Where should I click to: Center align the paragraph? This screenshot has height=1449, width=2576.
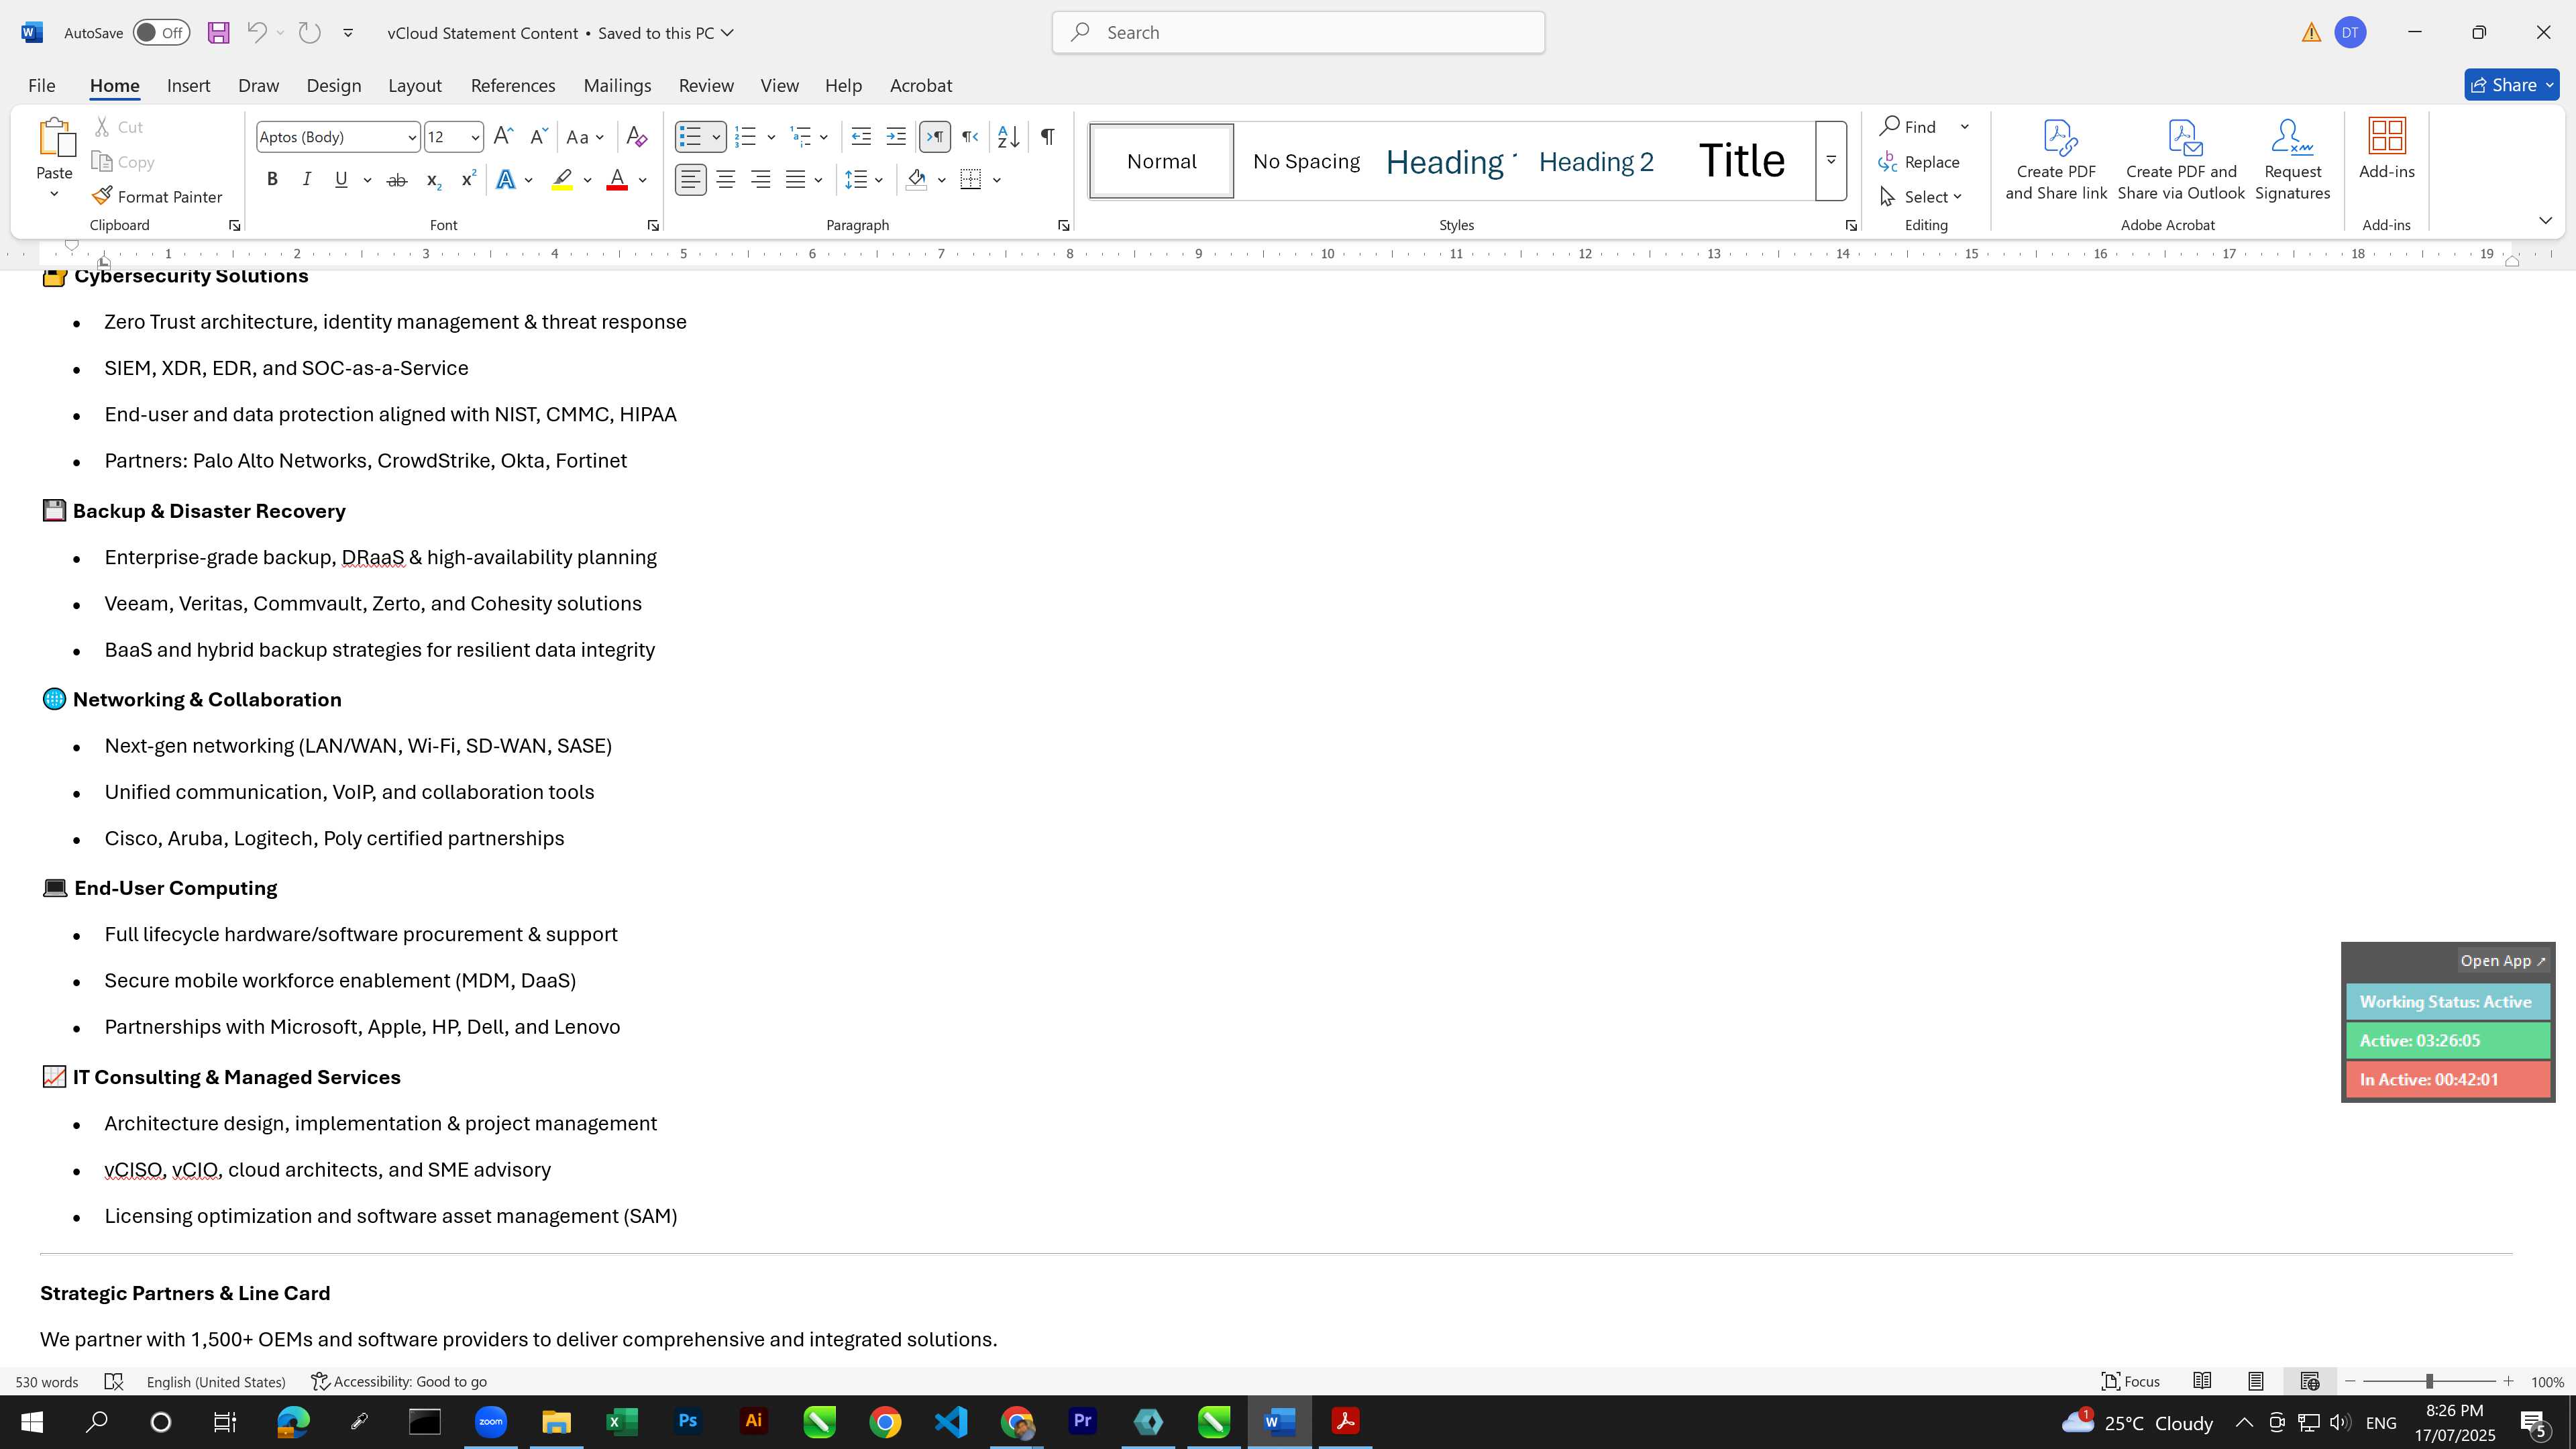click(726, 180)
